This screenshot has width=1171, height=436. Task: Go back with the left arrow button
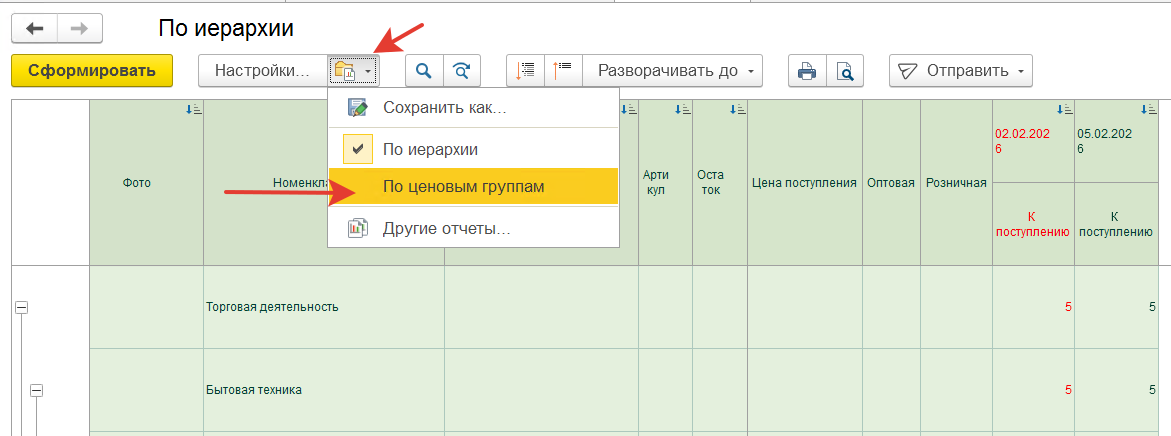34,28
